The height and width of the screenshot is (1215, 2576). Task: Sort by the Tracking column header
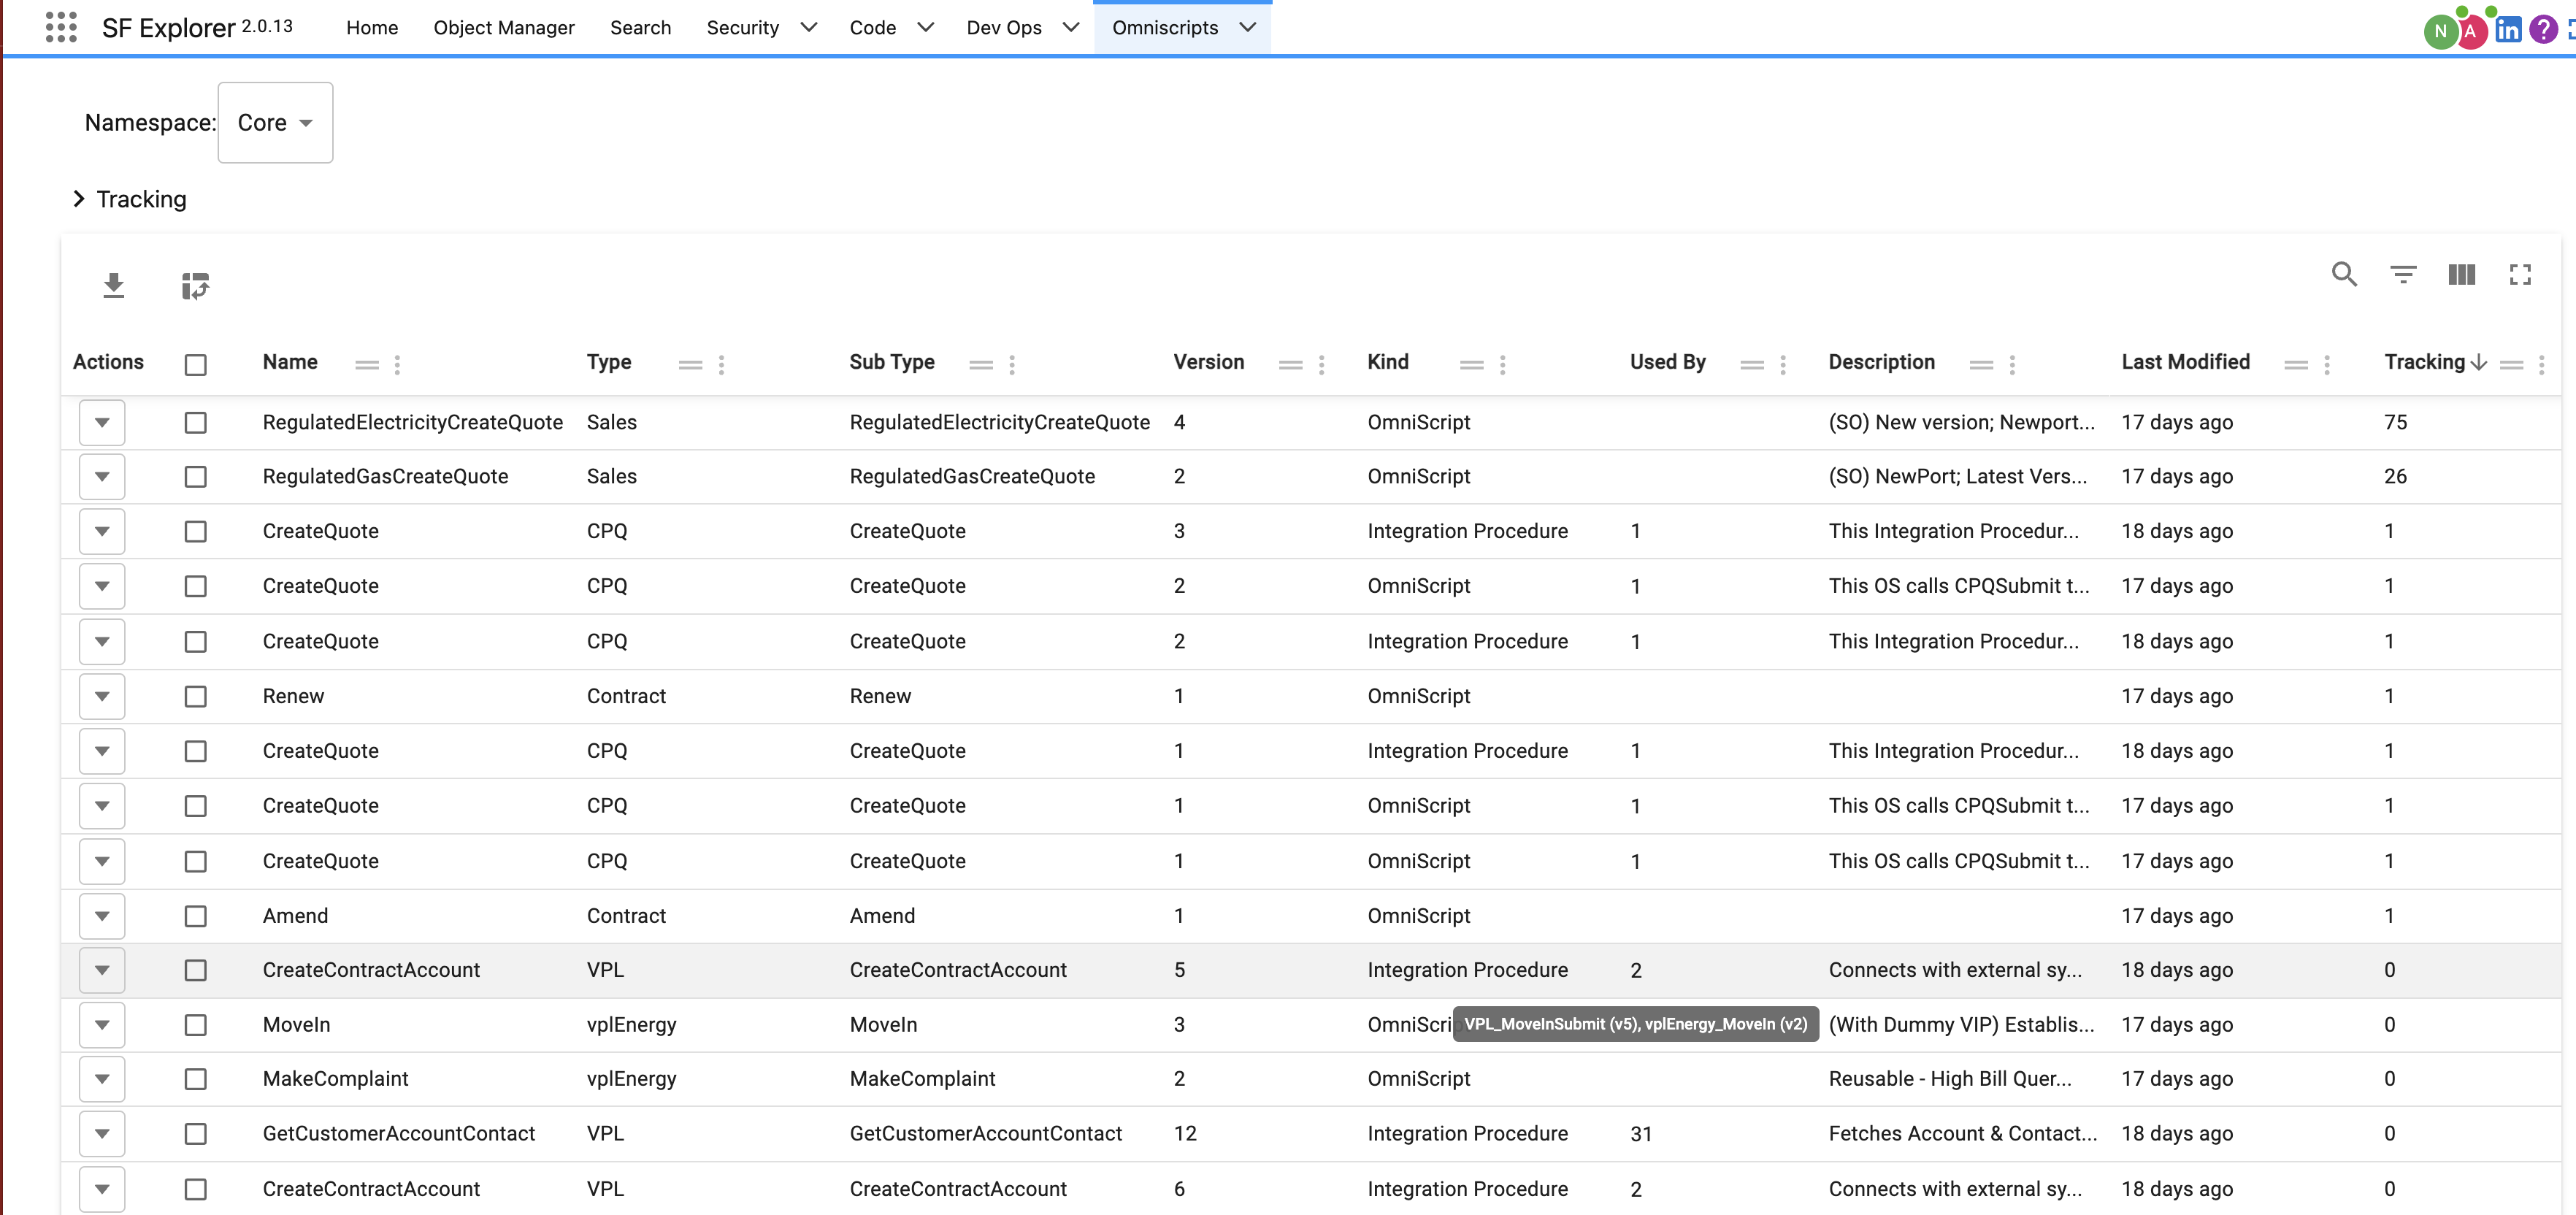pos(2424,362)
